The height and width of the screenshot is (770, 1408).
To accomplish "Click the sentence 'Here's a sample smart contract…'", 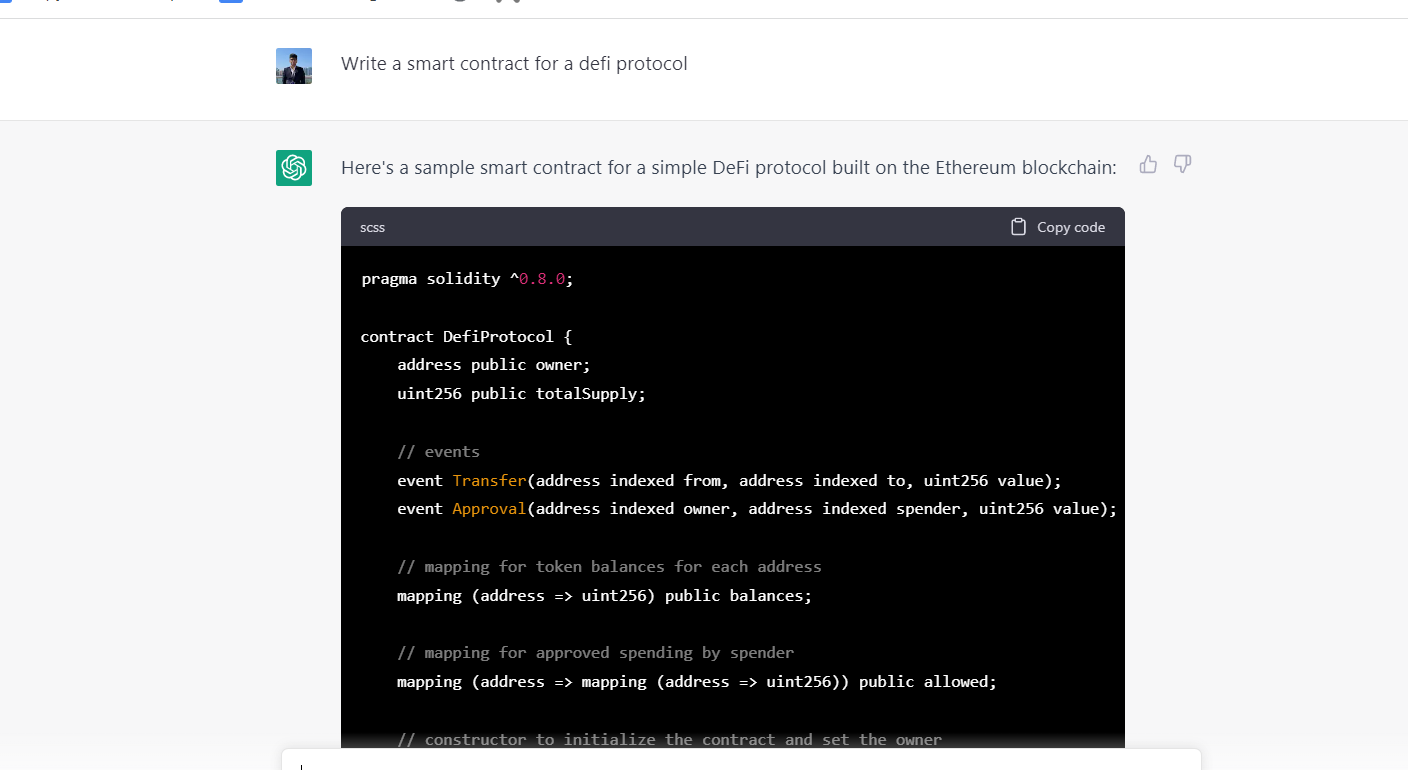I will [729, 168].
